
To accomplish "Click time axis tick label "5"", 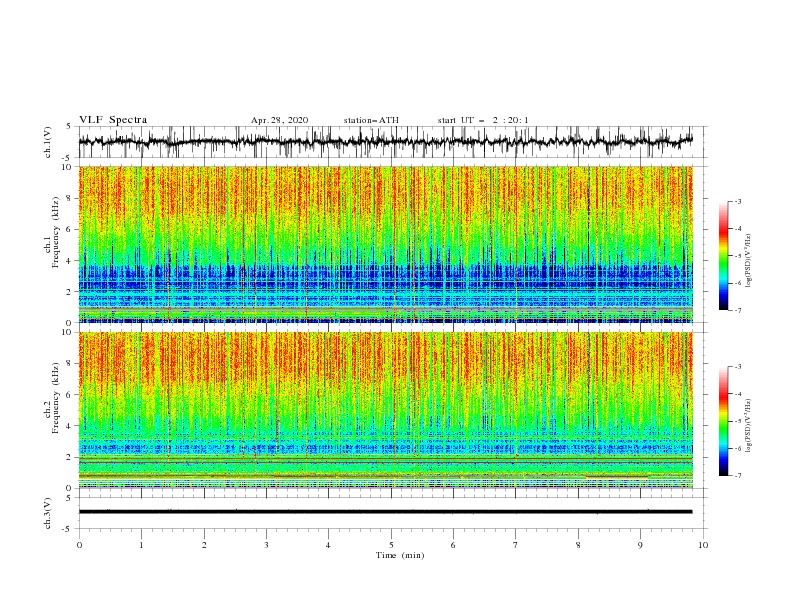I will click(x=391, y=545).
